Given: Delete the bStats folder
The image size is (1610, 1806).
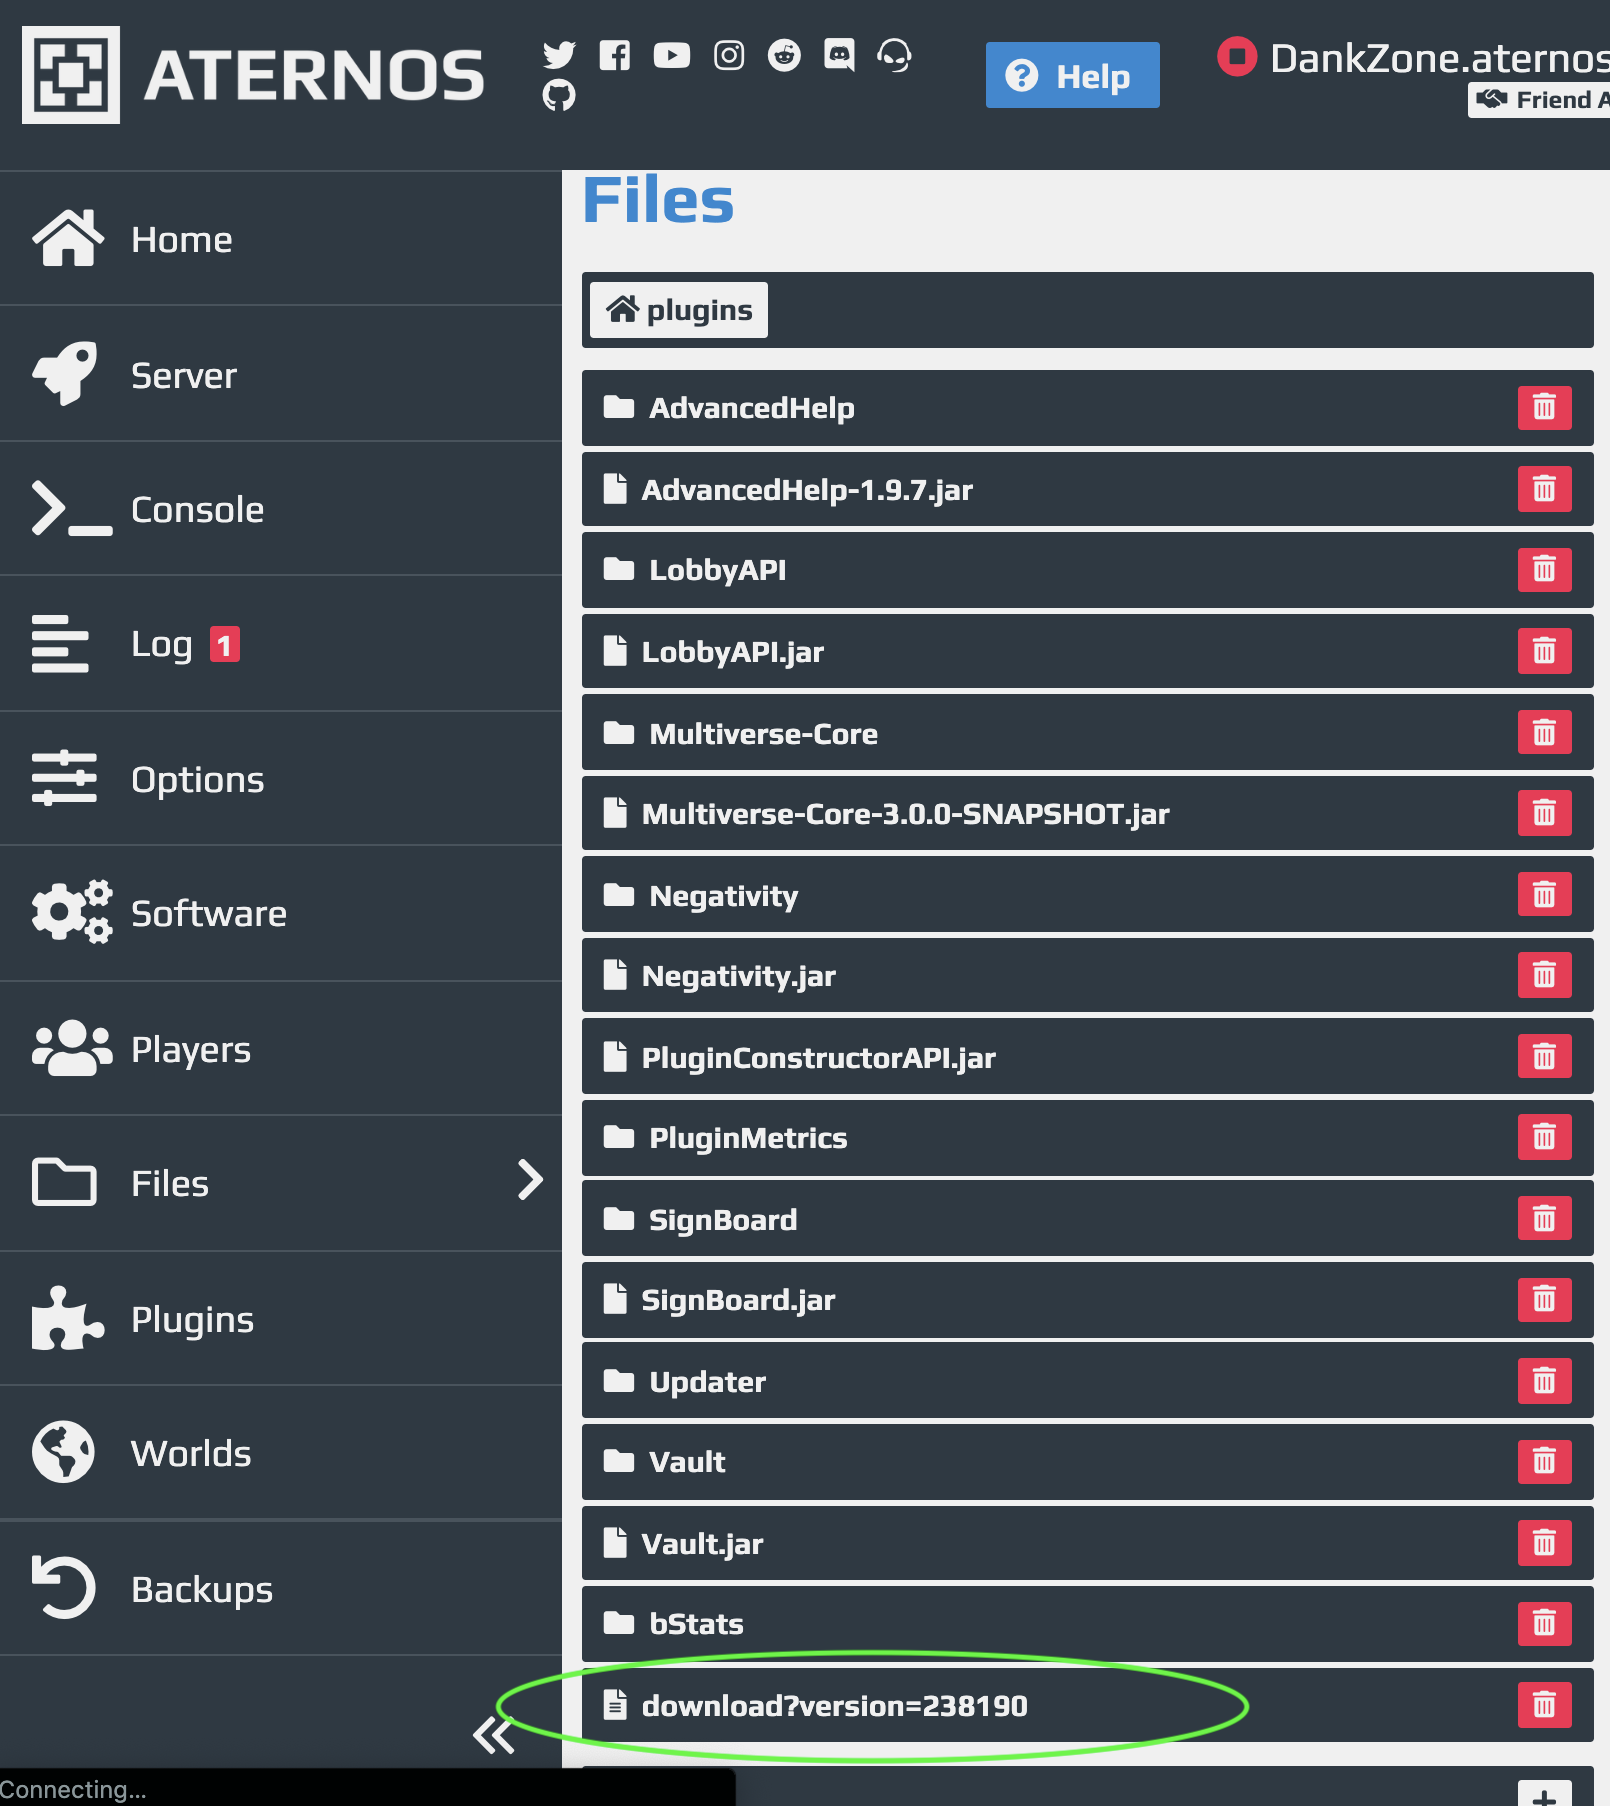Looking at the screenshot, I should (x=1545, y=1624).
